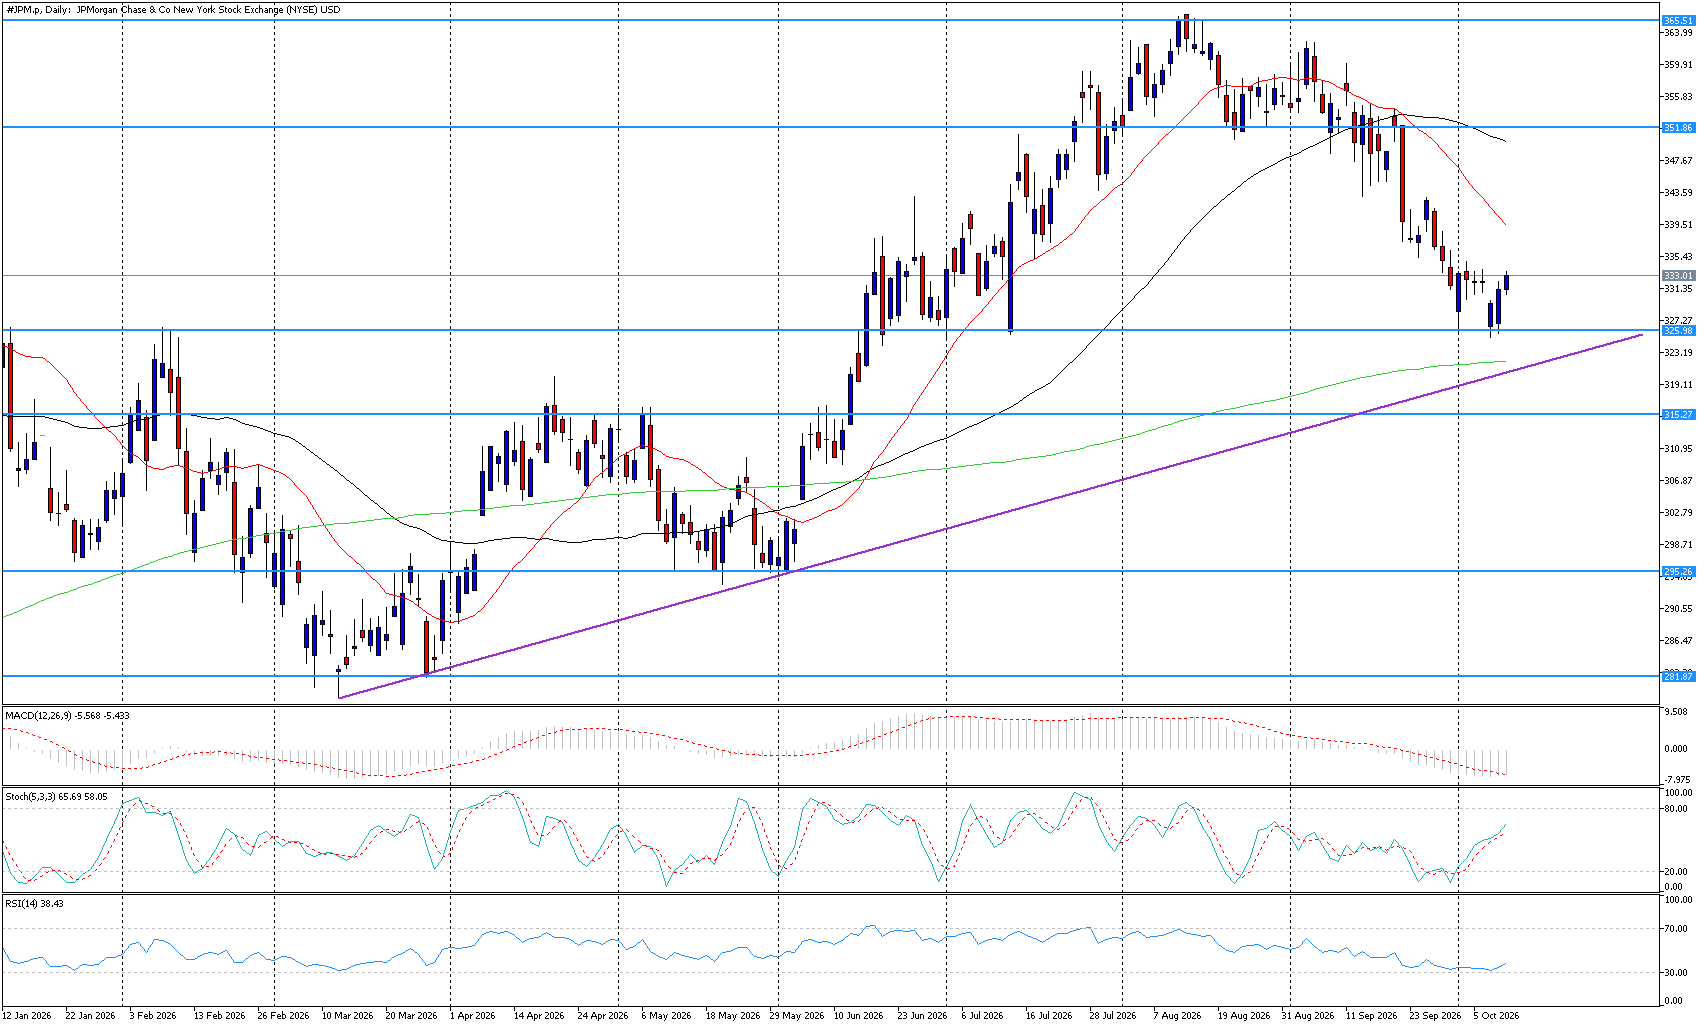The height and width of the screenshot is (1027, 1707).
Task: Select the RSI(14) 38.43 indicator label
Action: (x=34, y=904)
